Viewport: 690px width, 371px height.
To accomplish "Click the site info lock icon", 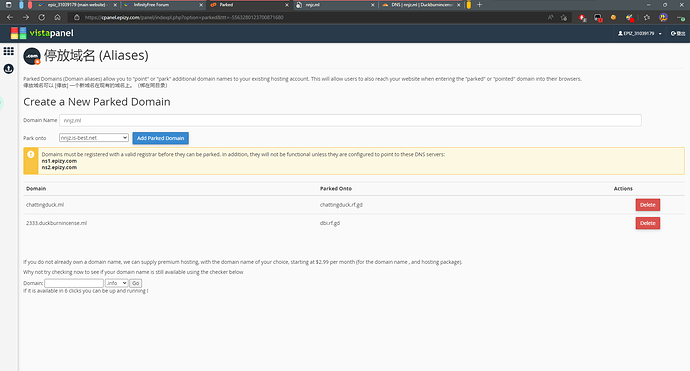I will click(77, 17).
